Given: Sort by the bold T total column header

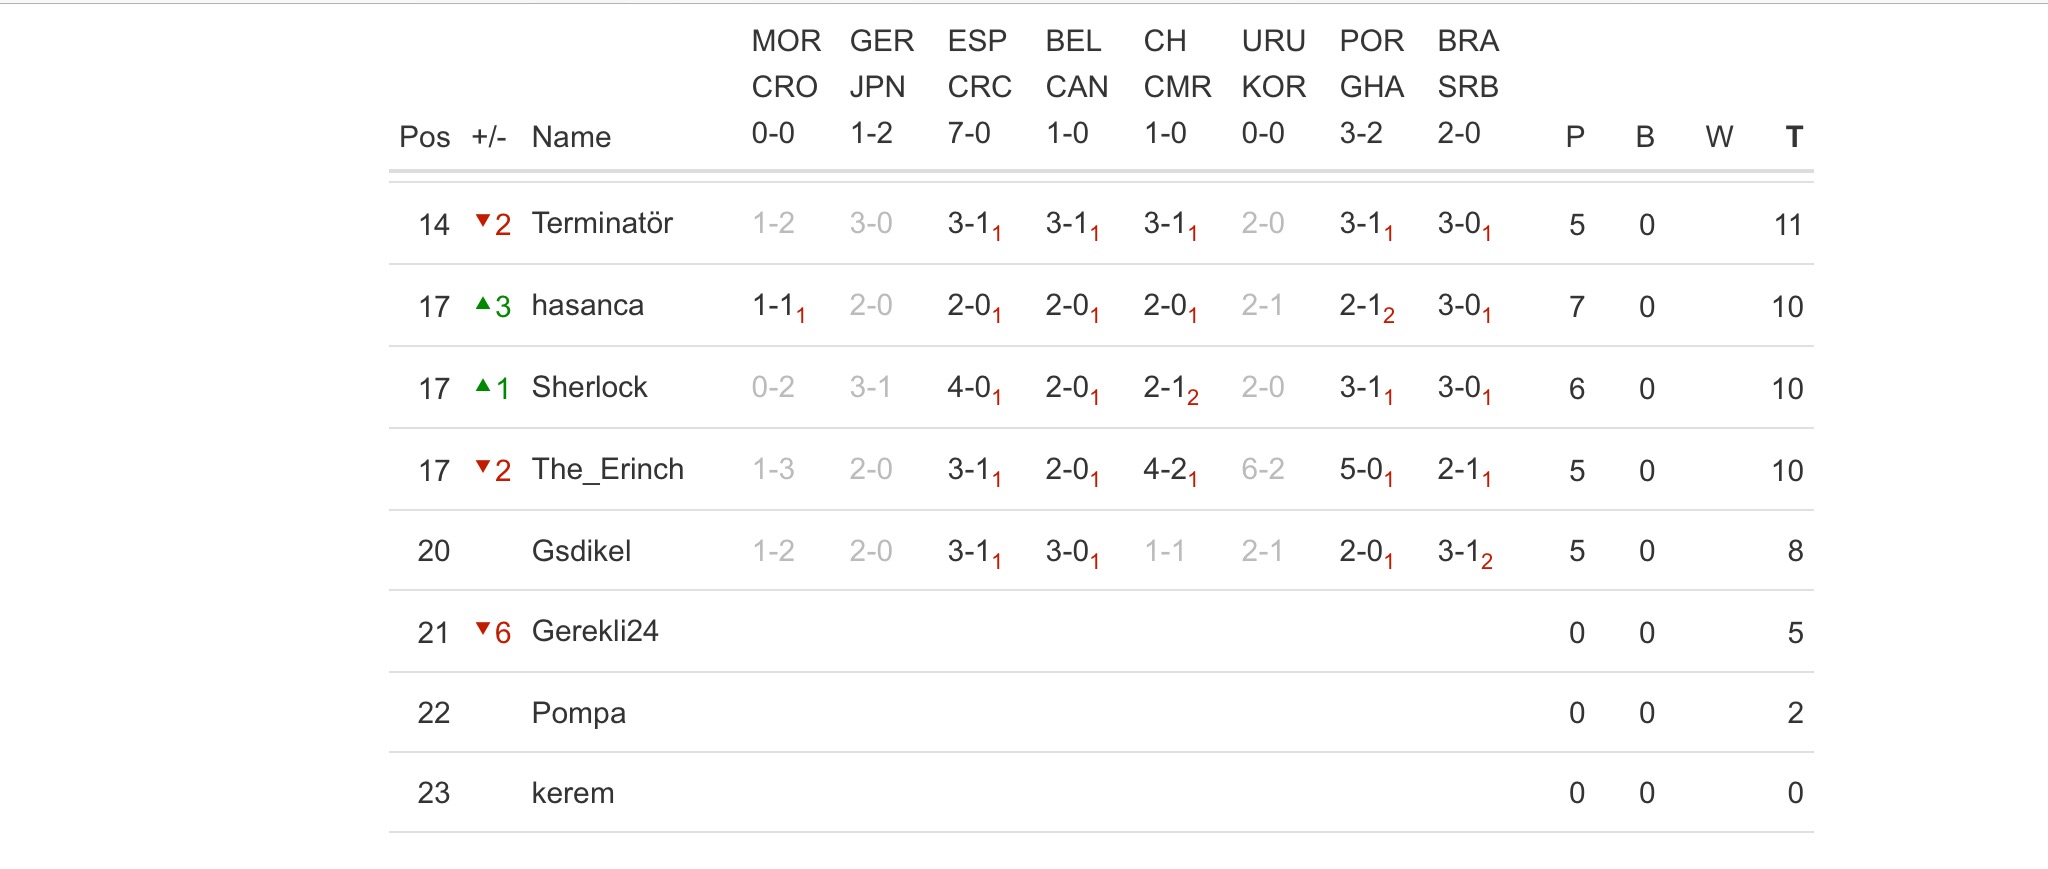Looking at the screenshot, I should click(1794, 137).
